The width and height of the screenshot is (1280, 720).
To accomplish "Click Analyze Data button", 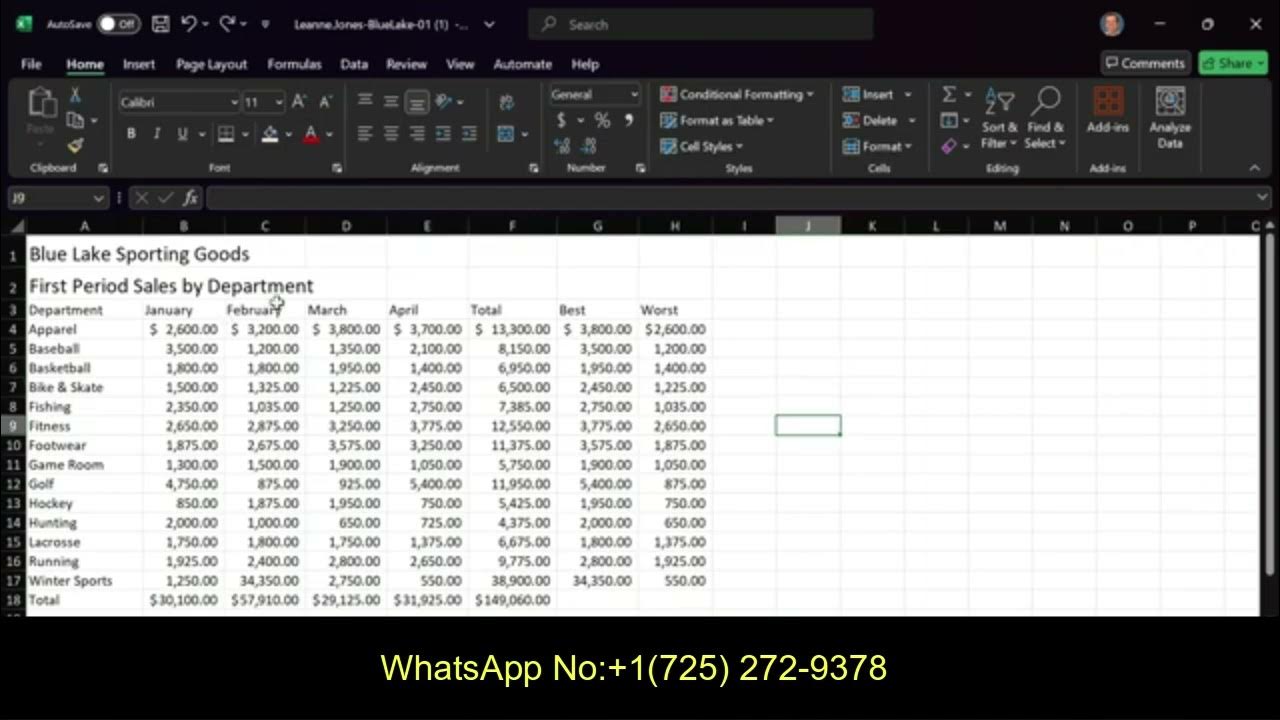I will [x=1169, y=118].
